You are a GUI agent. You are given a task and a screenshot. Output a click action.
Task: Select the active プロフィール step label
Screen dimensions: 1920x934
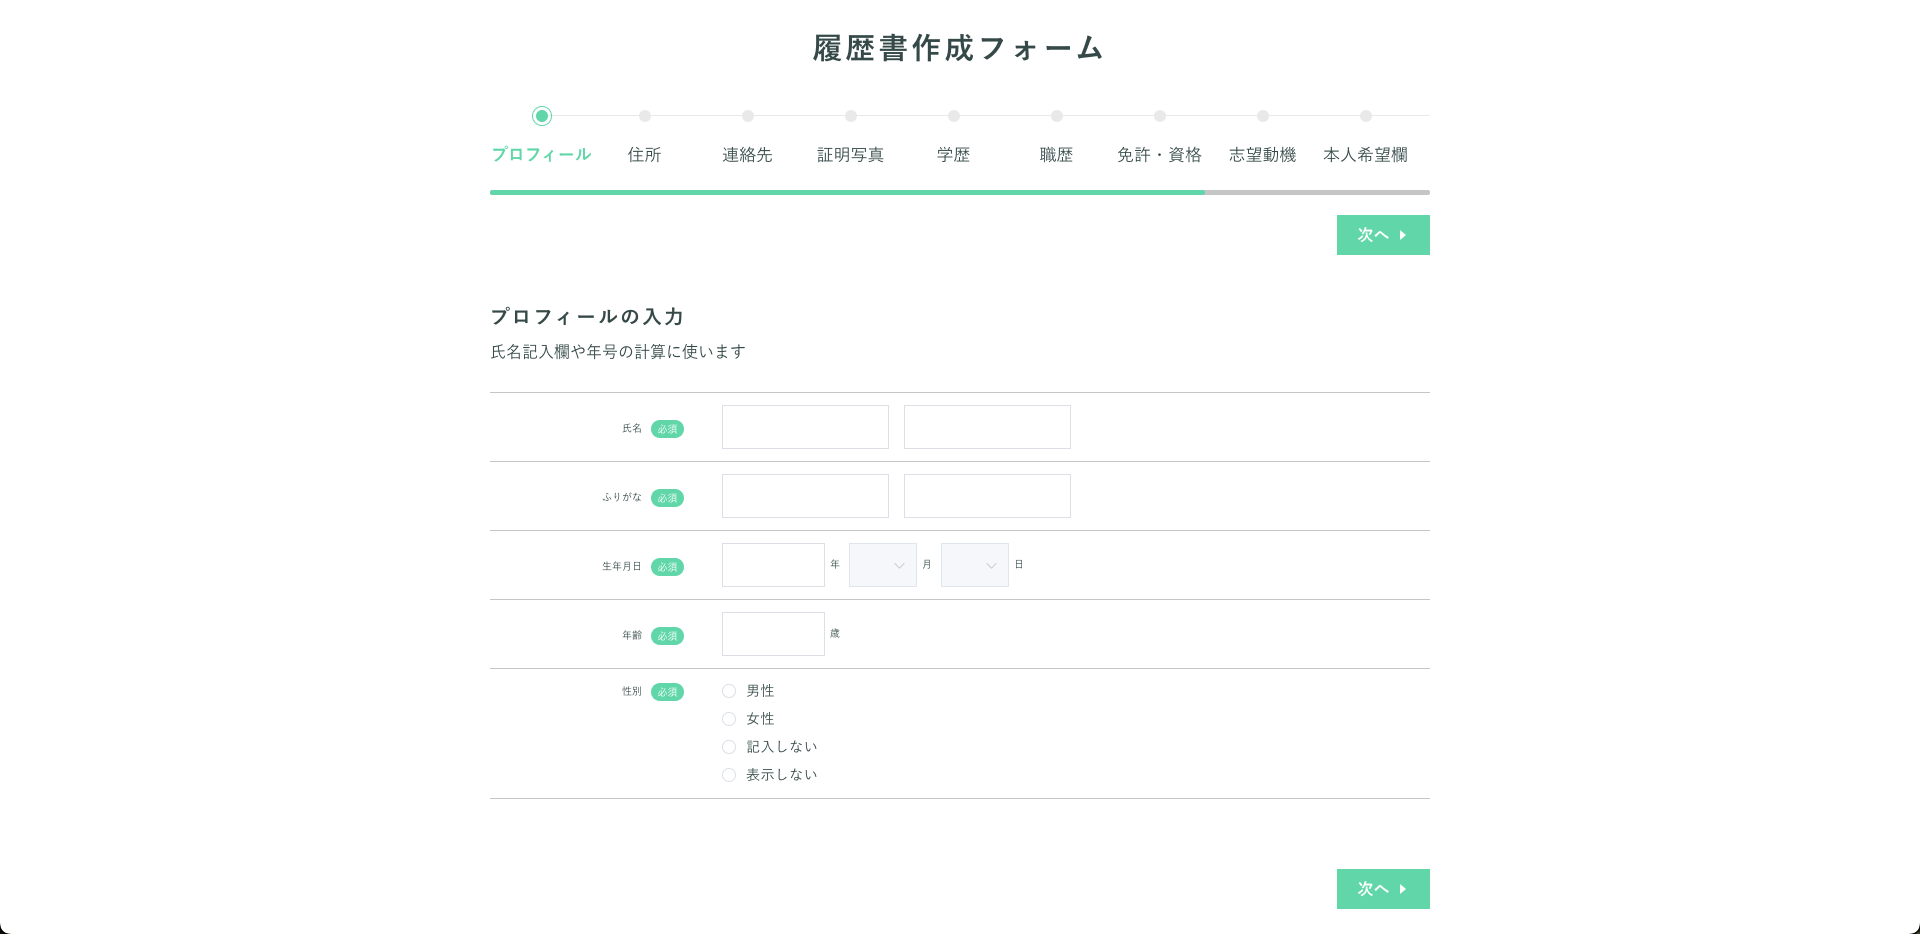[541, 155]
